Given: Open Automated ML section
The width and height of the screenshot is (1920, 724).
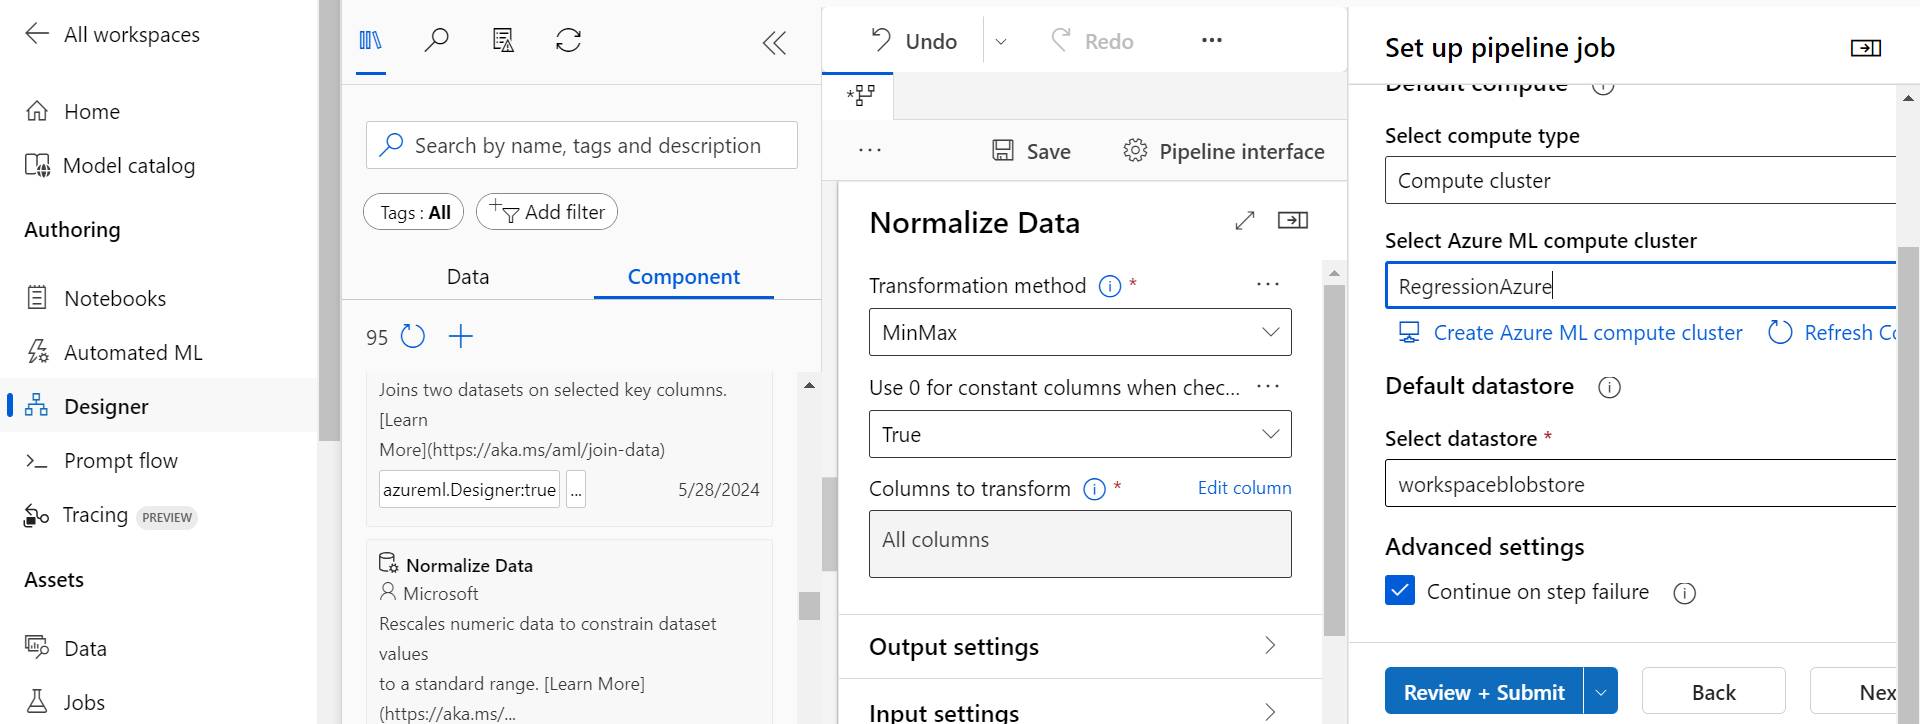Looking at the screenshot, I should 113,352.
